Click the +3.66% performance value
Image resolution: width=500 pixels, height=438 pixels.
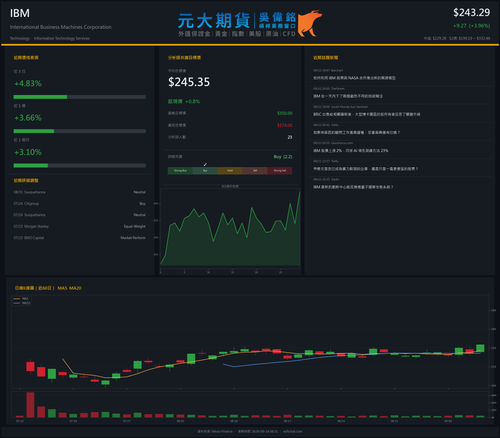pyautogui.click(x=28, y=118)
